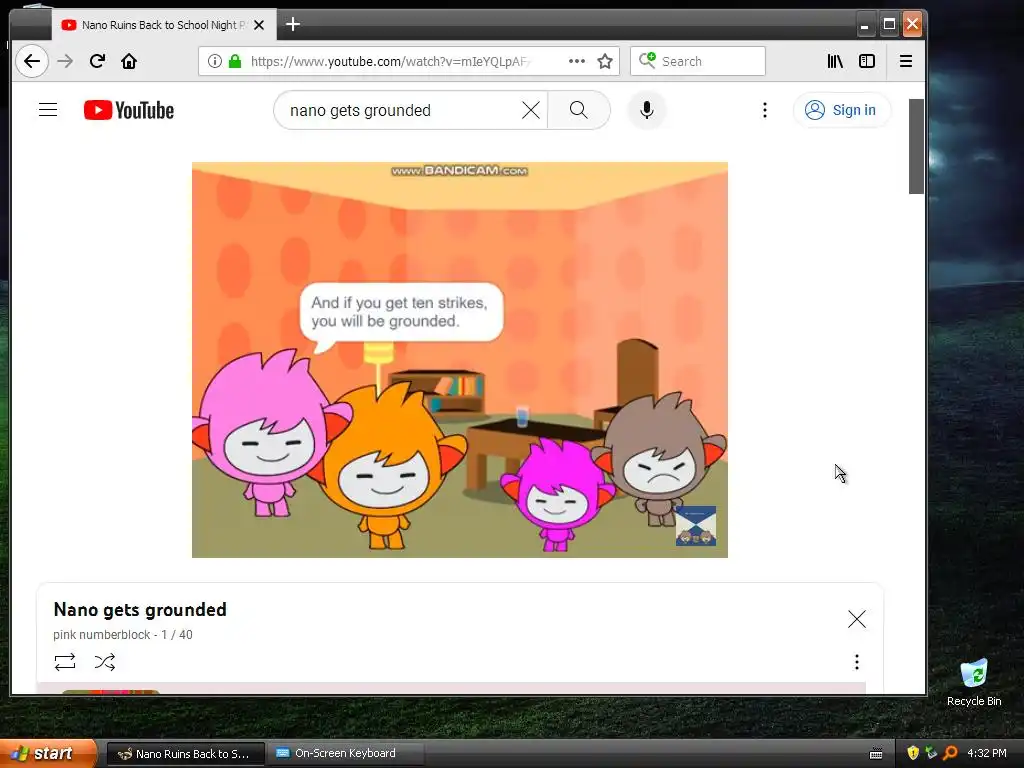Viewport: 1024px width, 768px height.
Task: Click the search engine magnifier icon
Action: tap(647, 61)
